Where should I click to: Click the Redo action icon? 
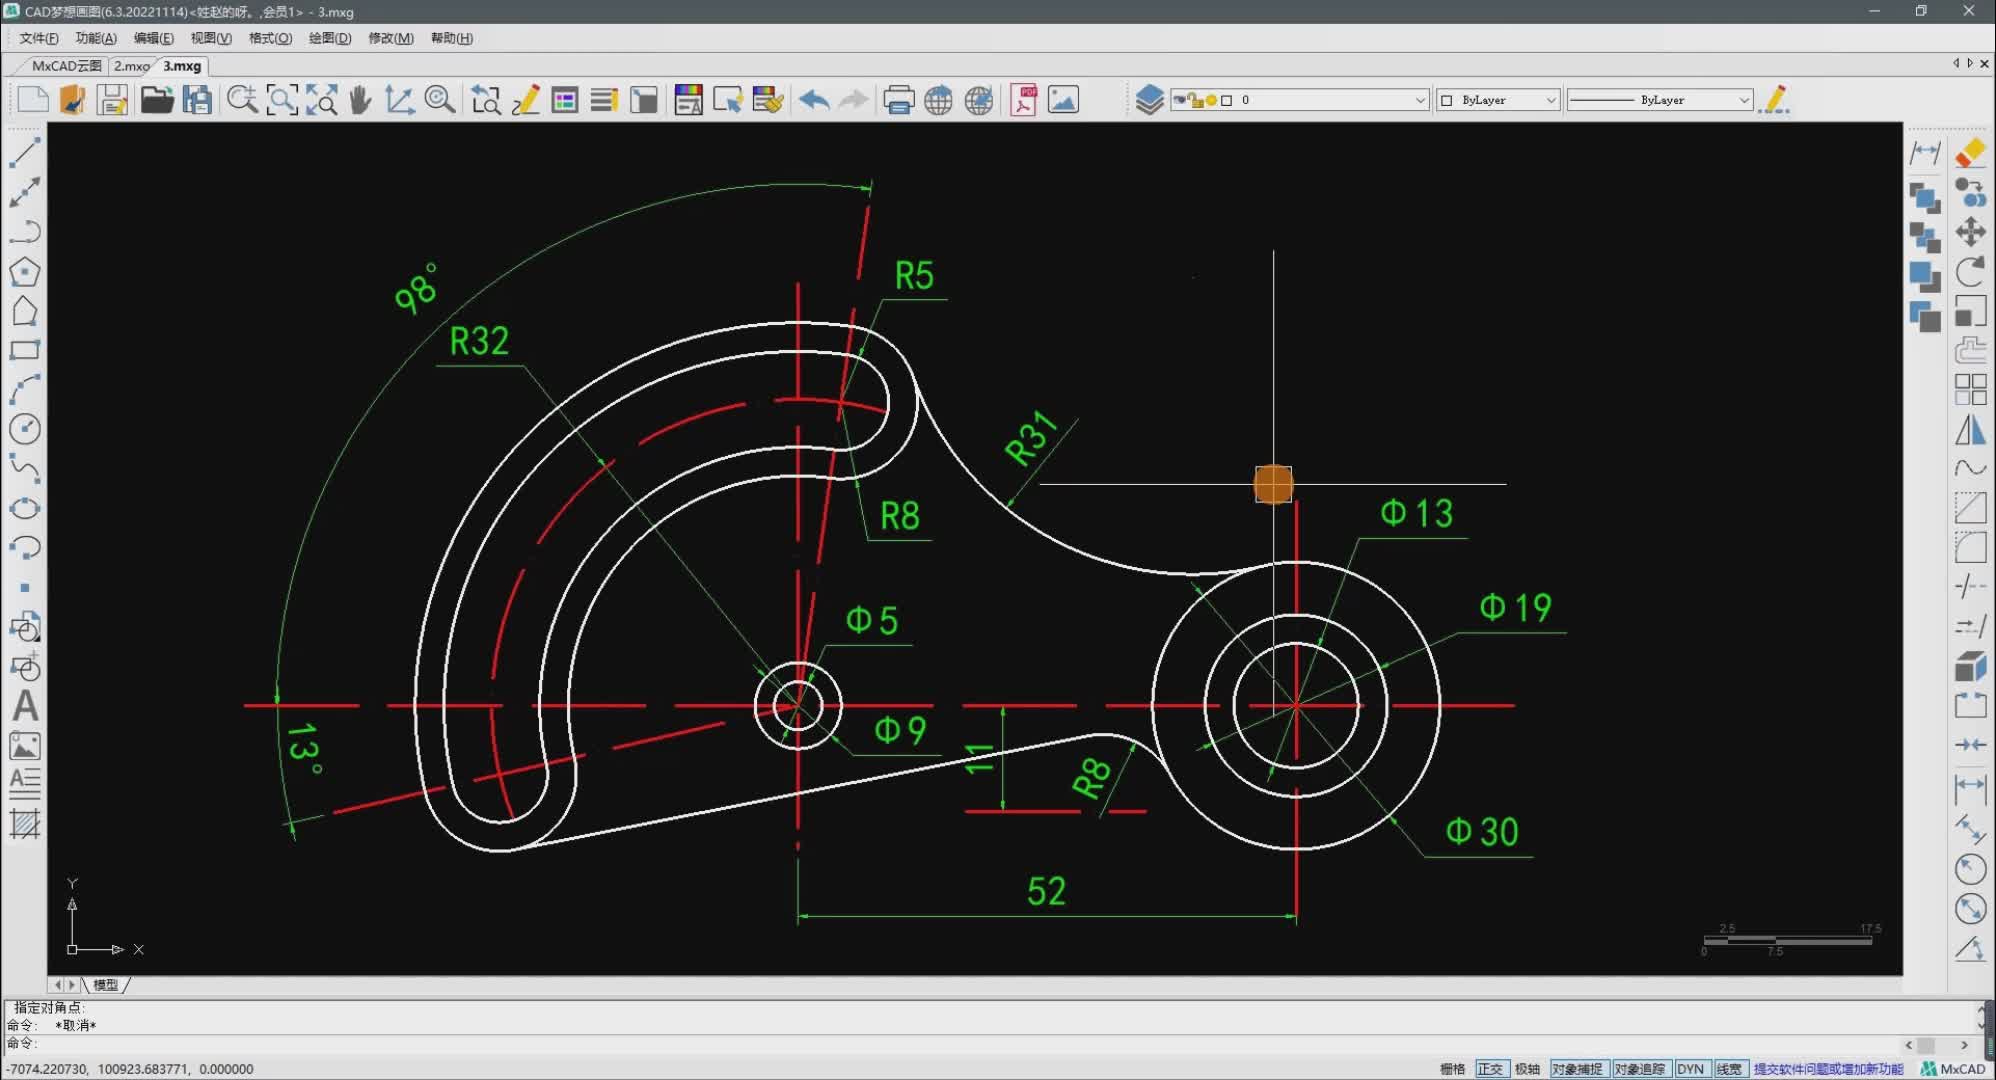(855, 100)
